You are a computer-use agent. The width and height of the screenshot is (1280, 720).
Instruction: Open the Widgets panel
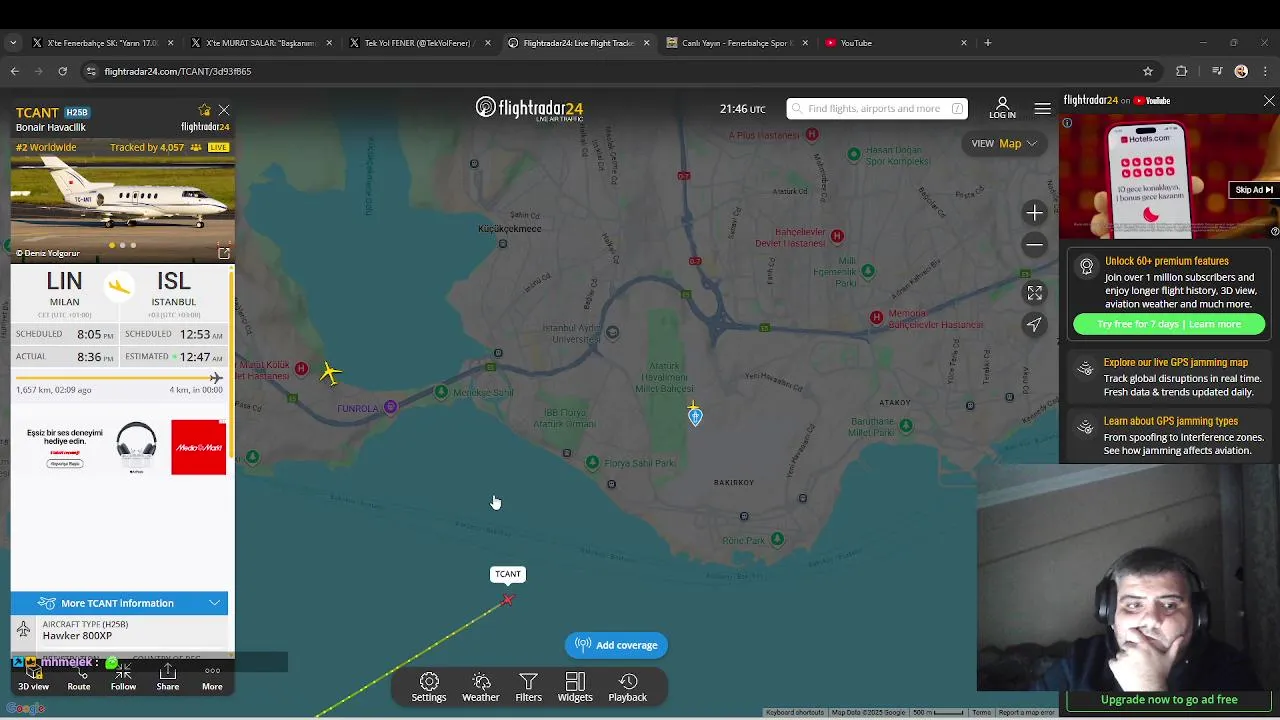tap(575, 687)
